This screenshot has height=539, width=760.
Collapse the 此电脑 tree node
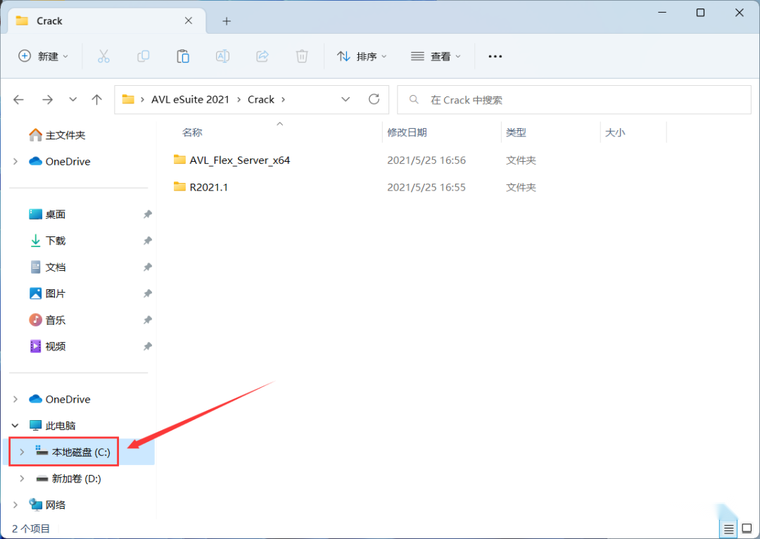point(16,426)
